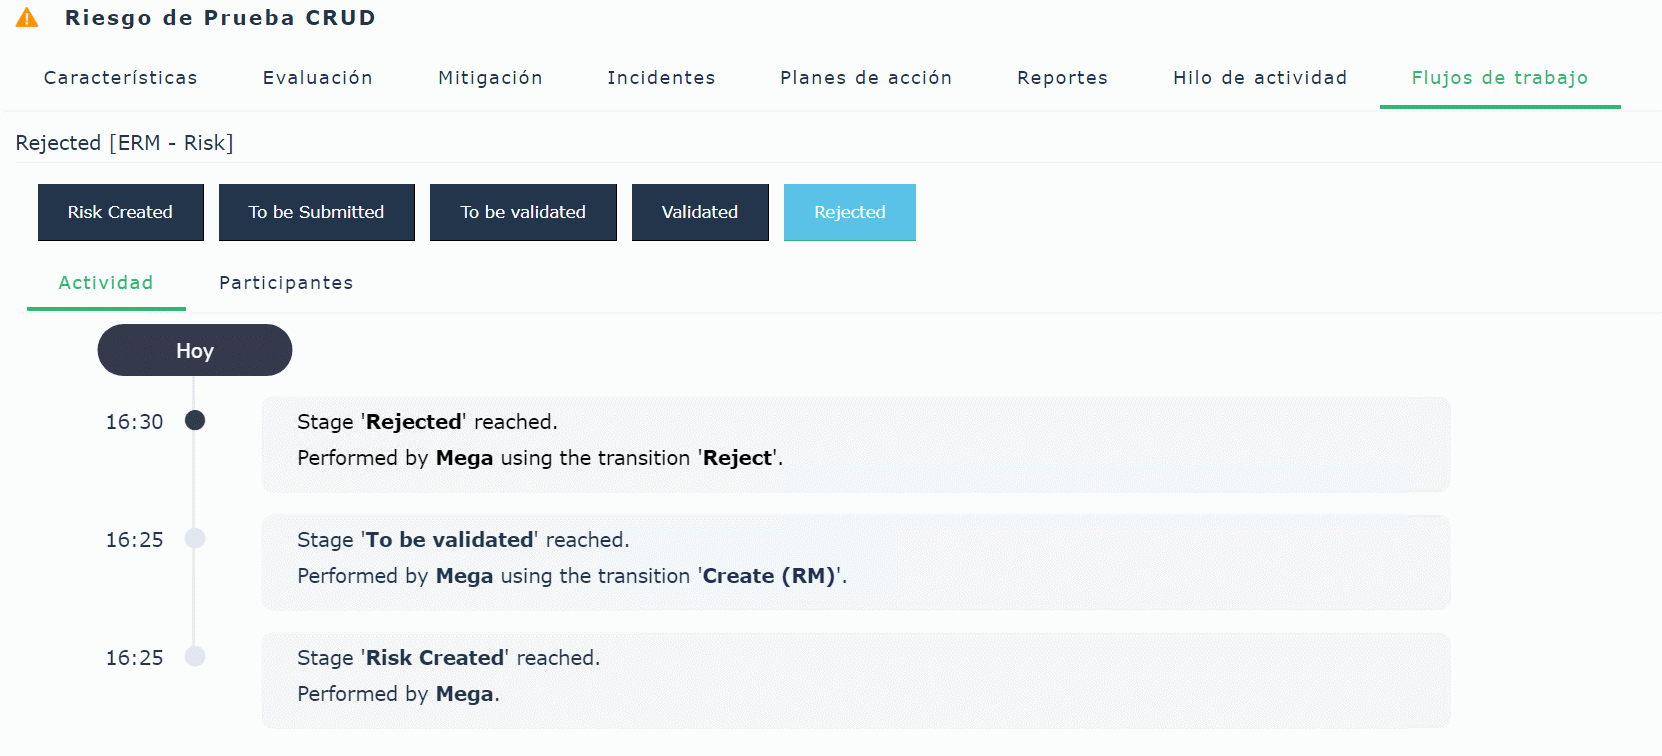Select the To be Submitted stage
Screen dimensions: 1662x756
317,212
